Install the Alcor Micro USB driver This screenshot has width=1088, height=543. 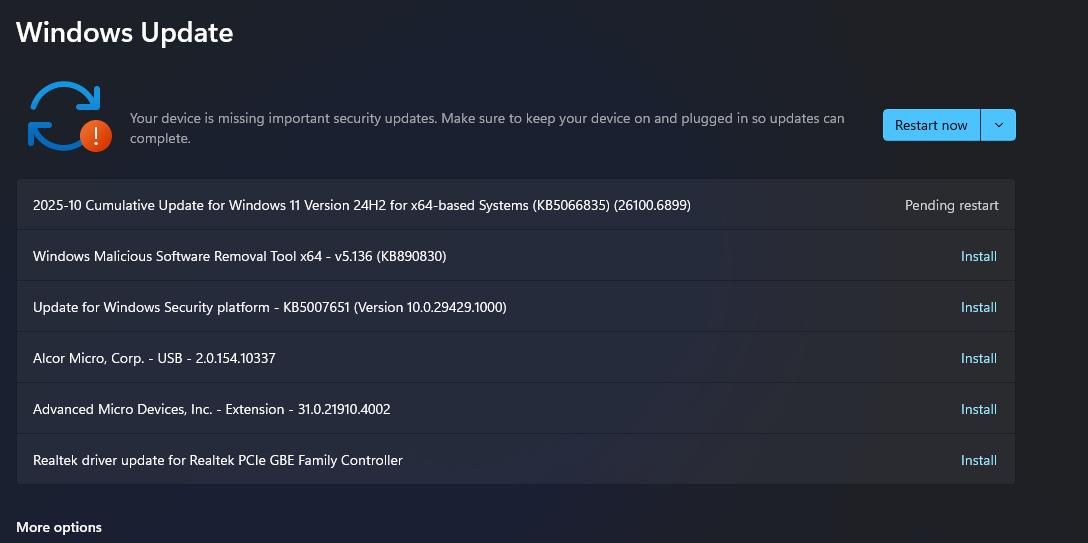(978, 358)
